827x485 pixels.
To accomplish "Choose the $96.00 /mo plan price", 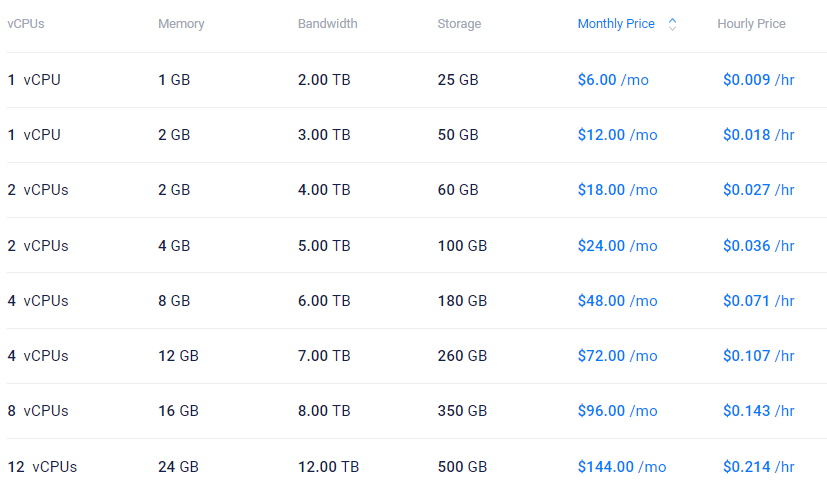I will (x=617, y=411).
